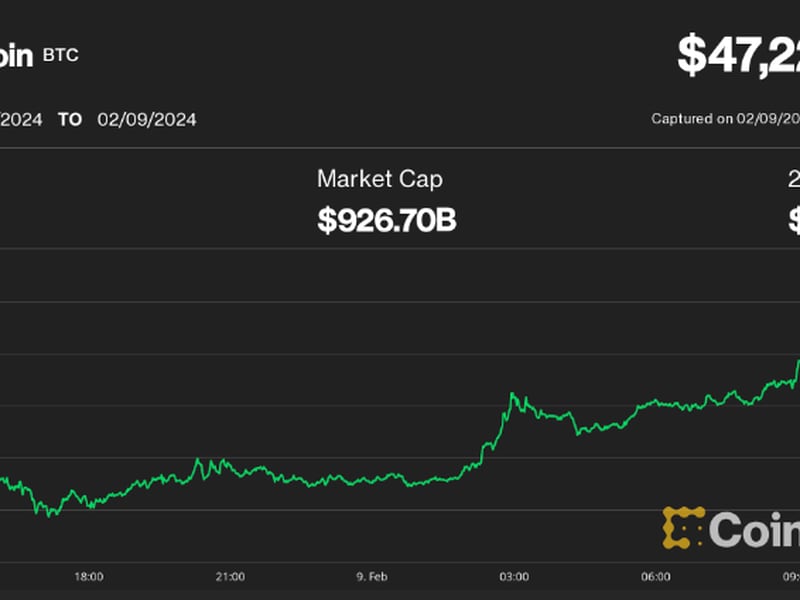
Task: Toggle the green price line visibility
Action: 300,480
